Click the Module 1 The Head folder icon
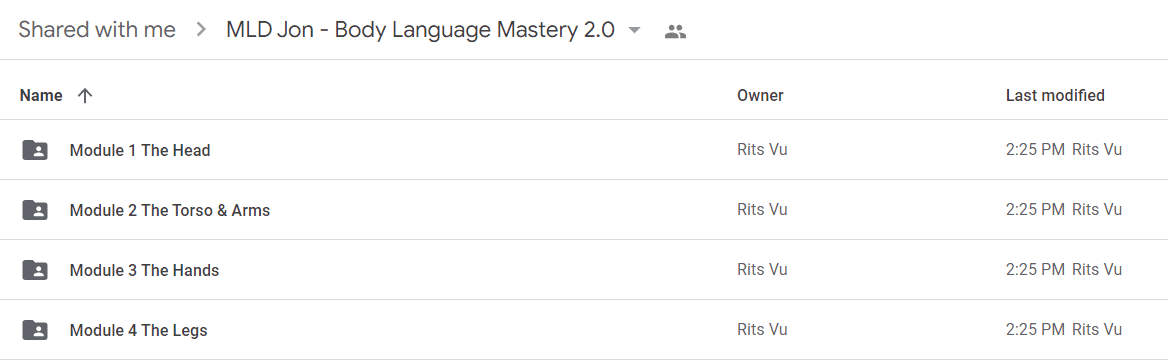Image resolution: width=1168 pixels, height=362 pixels. click(x=35, y=150)
